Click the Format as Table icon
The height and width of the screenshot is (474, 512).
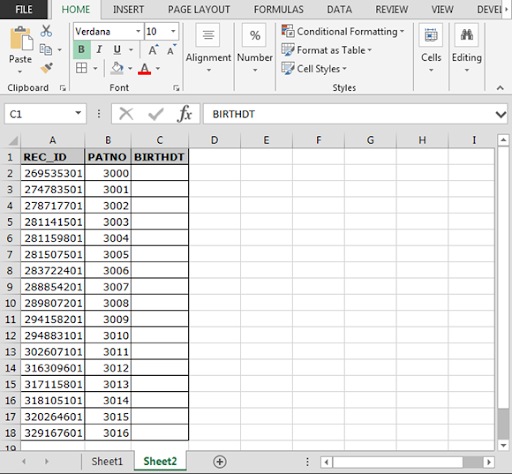click(x=288, y=50)
